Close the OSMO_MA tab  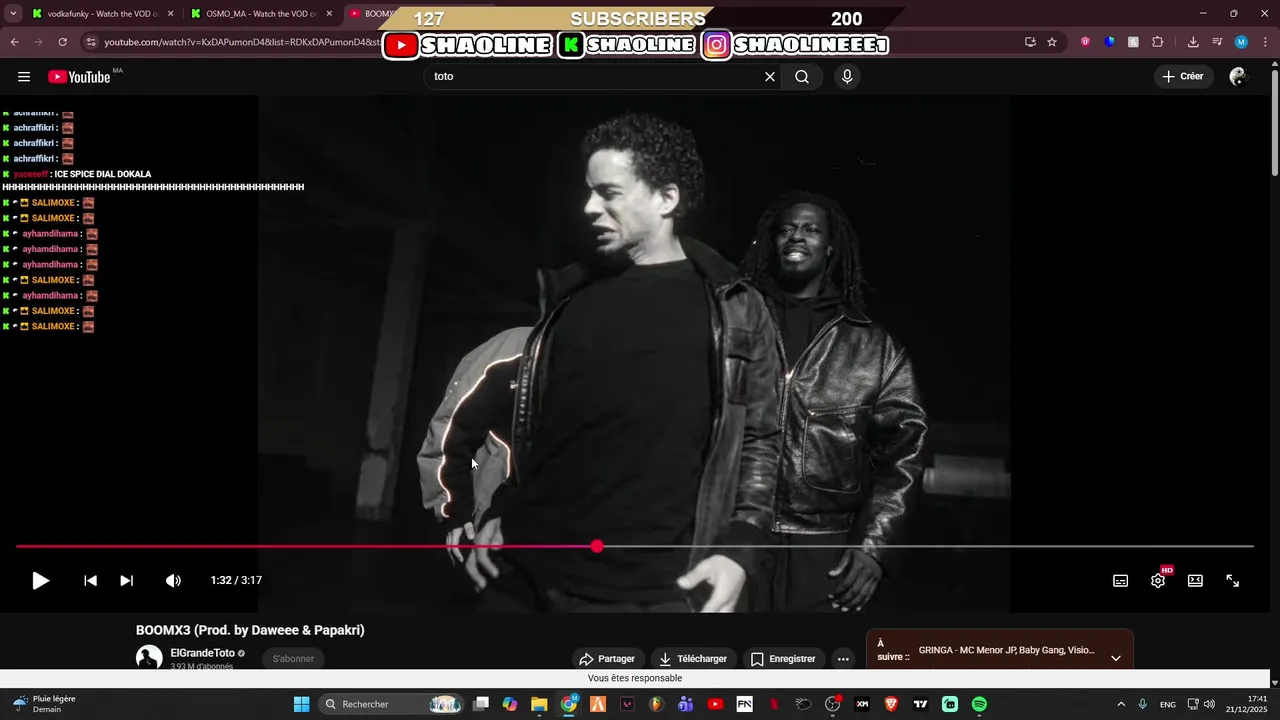click(329, 14)
